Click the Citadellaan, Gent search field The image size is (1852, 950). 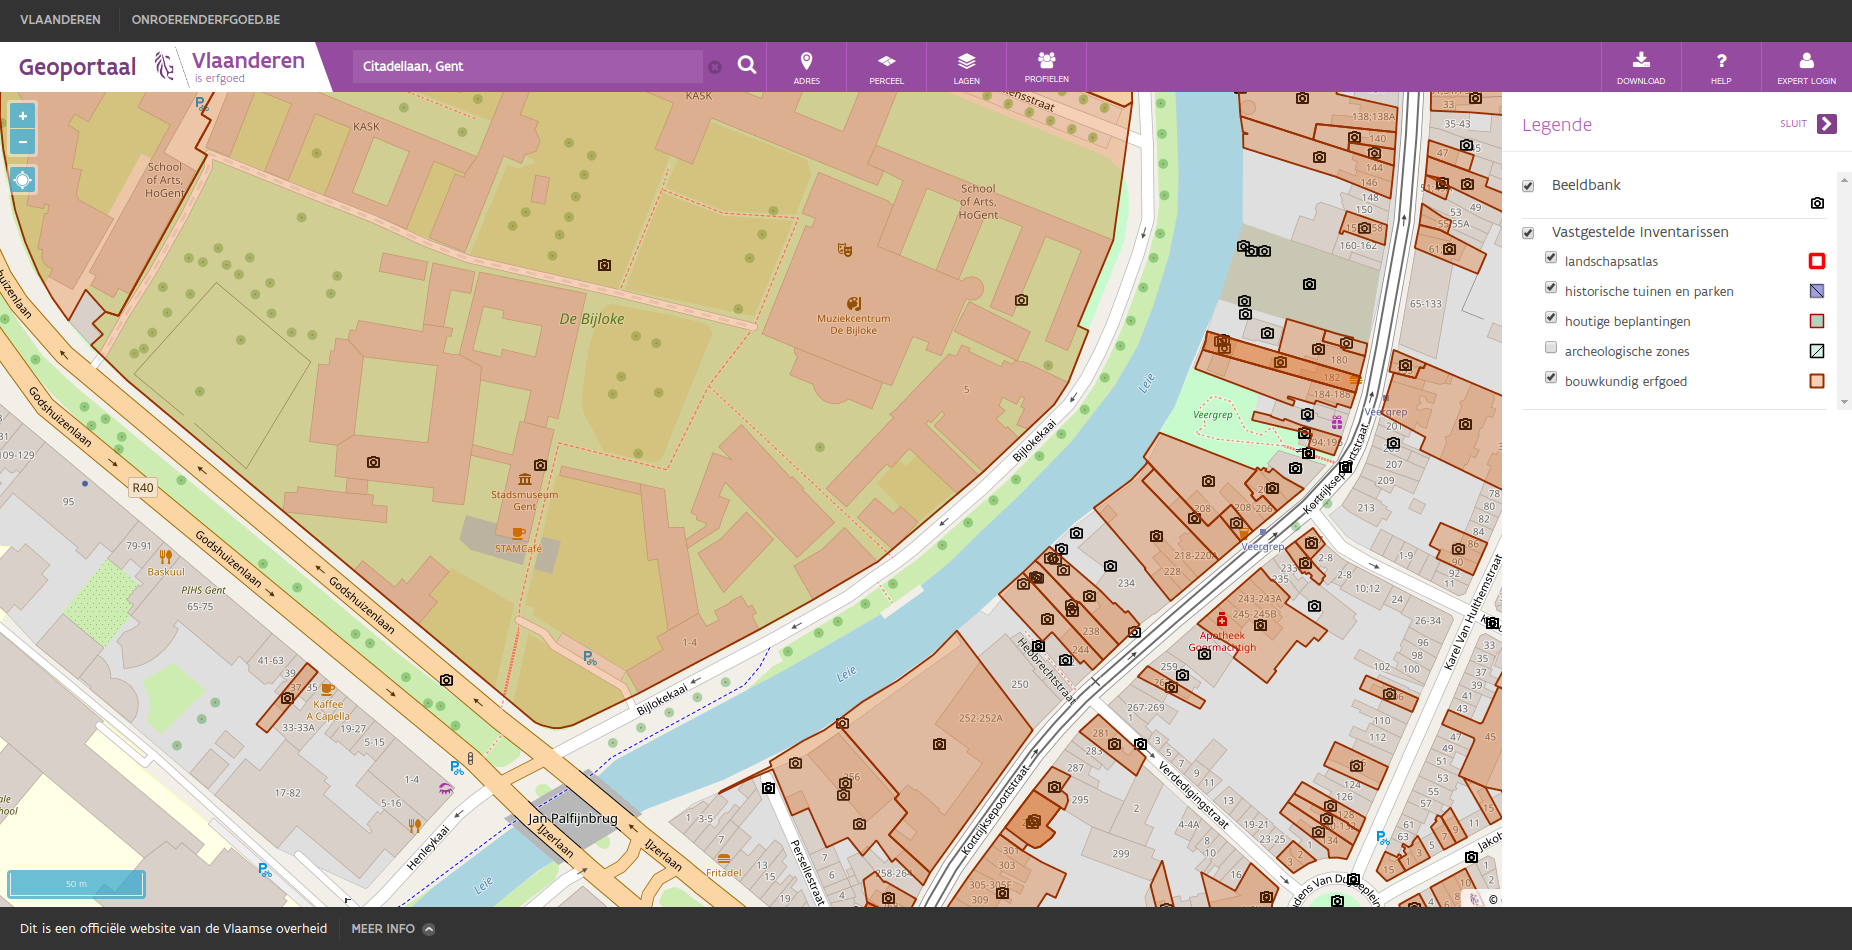[x=527, y=67]
